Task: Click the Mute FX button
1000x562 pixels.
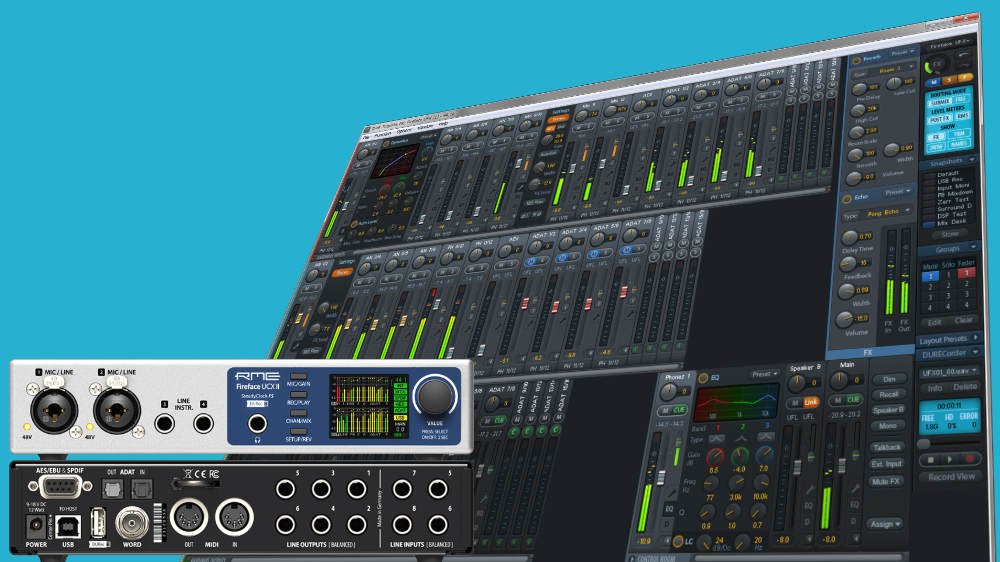Action: click(887, 481)
